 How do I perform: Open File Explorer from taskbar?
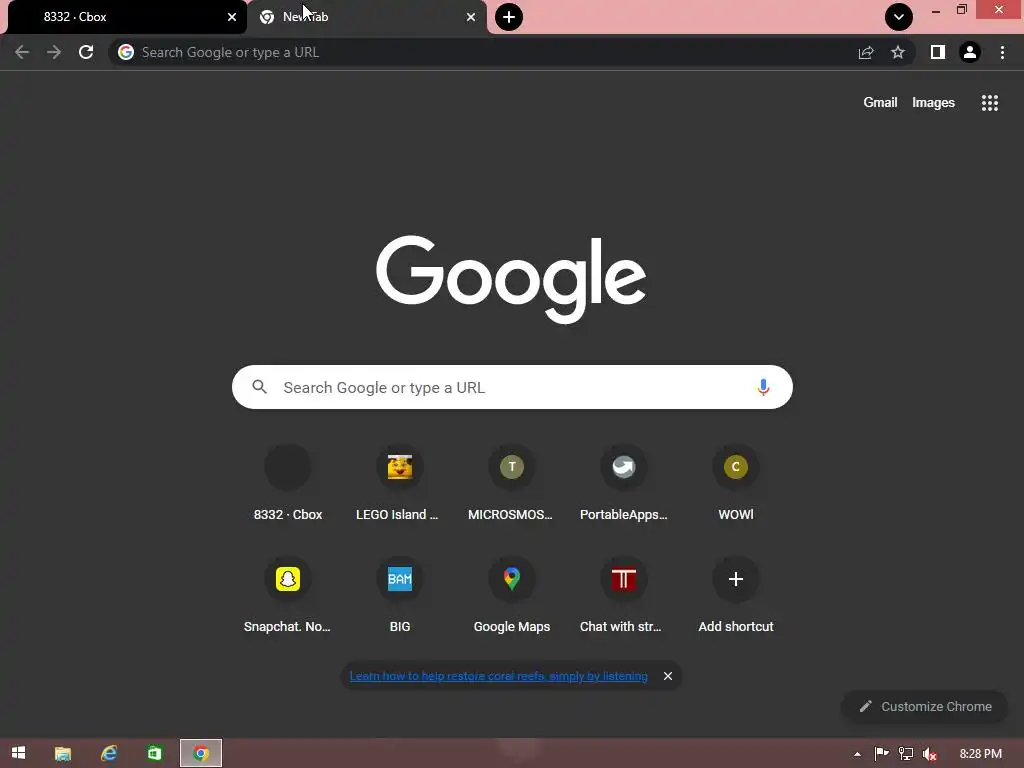pyautogui.click(x=63, y=753)
